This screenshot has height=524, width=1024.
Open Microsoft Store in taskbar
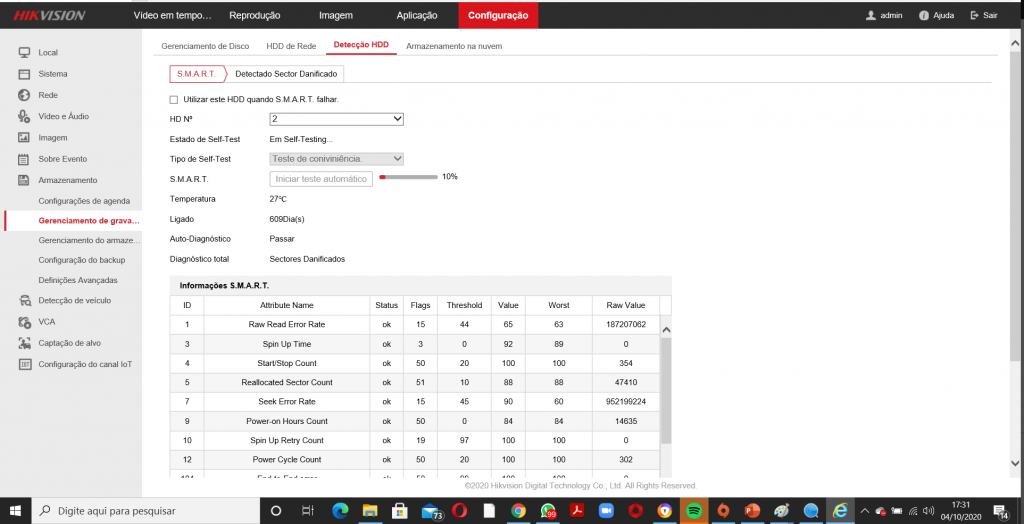point(399,510)
